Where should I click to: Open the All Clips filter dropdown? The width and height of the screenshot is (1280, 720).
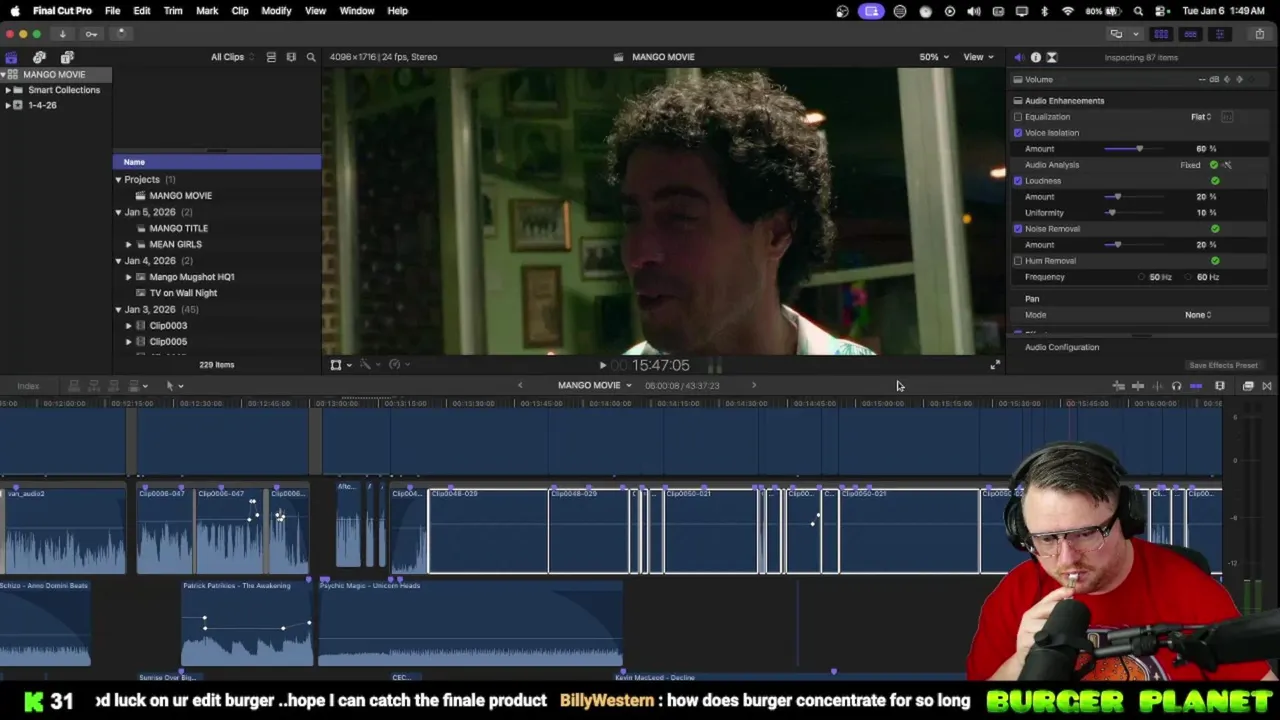232,57
